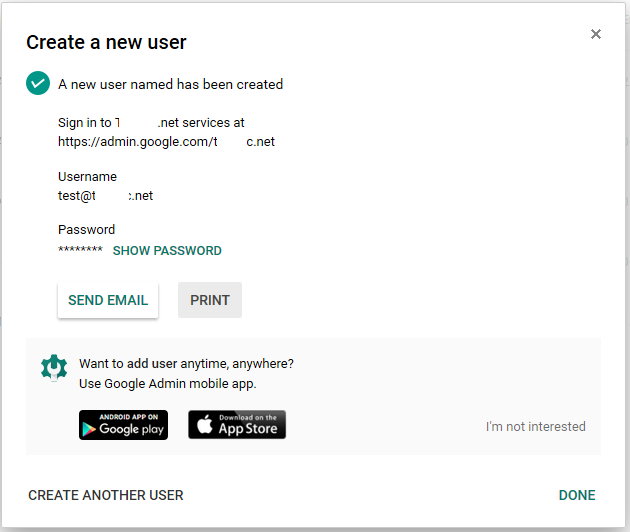Click the masked password asterisks
Viewport: 630px width, 532px height.
80,251
